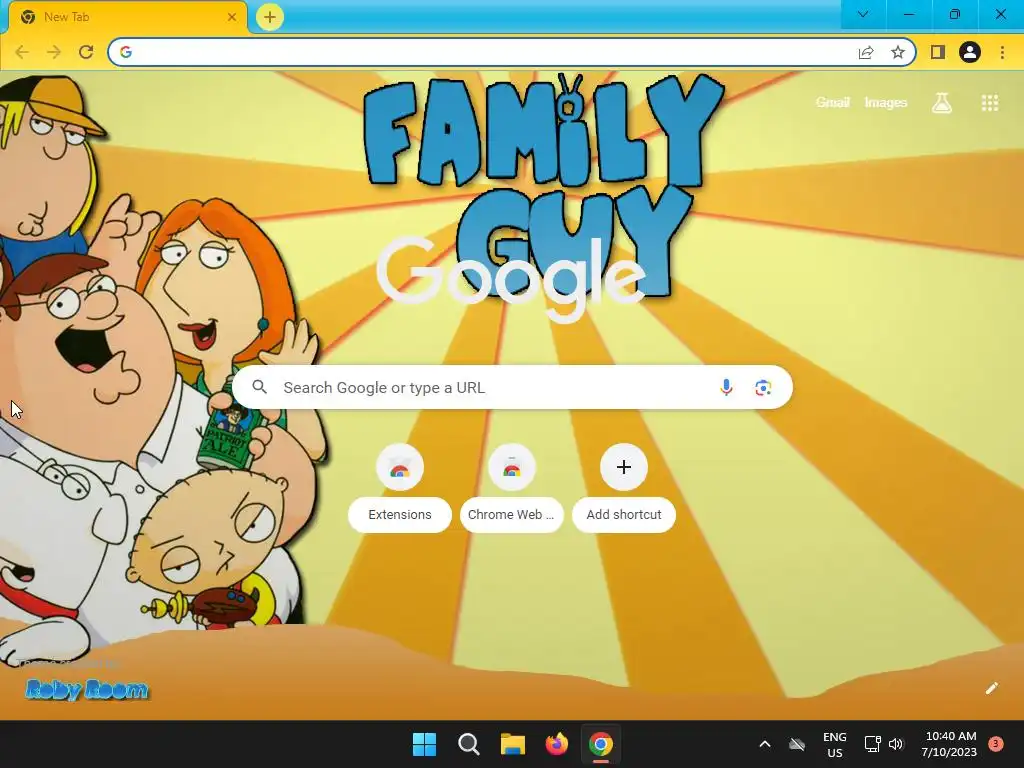
Task: Click the ENG US language indicator
Action: 835,744
